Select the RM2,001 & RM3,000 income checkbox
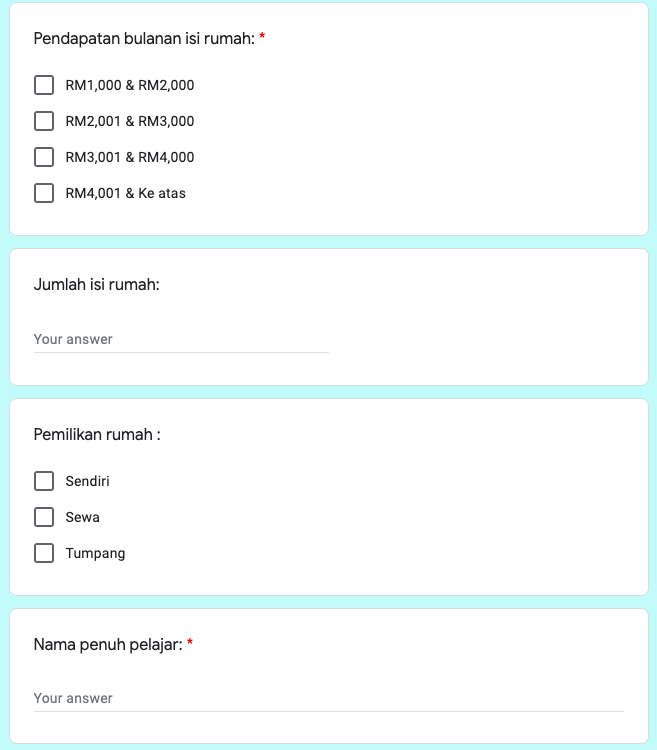 pyautogui.click(x=44, y=121)
